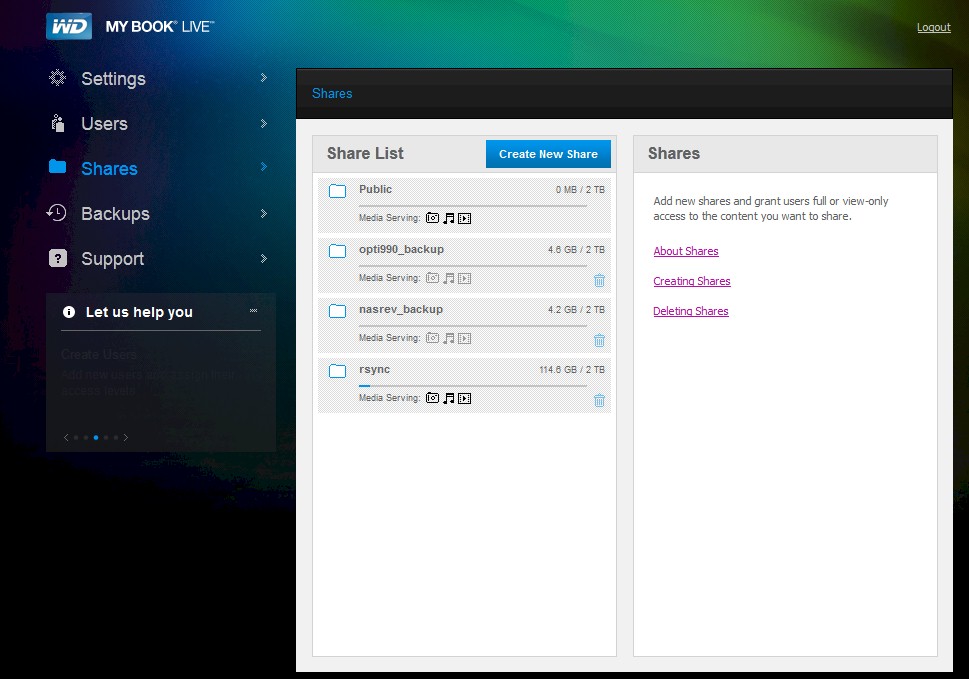
Task: Expand the Support menu chevron
Action: coord(264,258)
